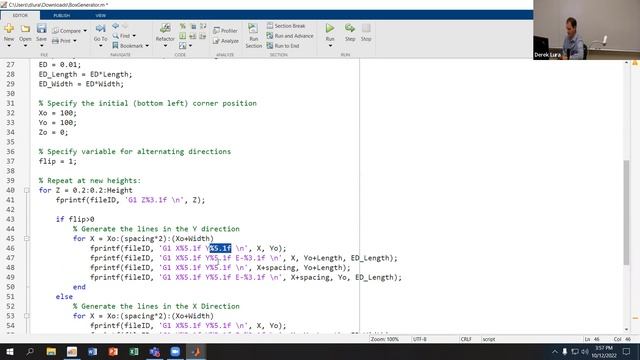Collapse the for loop at line 40
This screenshot has width=640, height=360.
tap(27, 190)
